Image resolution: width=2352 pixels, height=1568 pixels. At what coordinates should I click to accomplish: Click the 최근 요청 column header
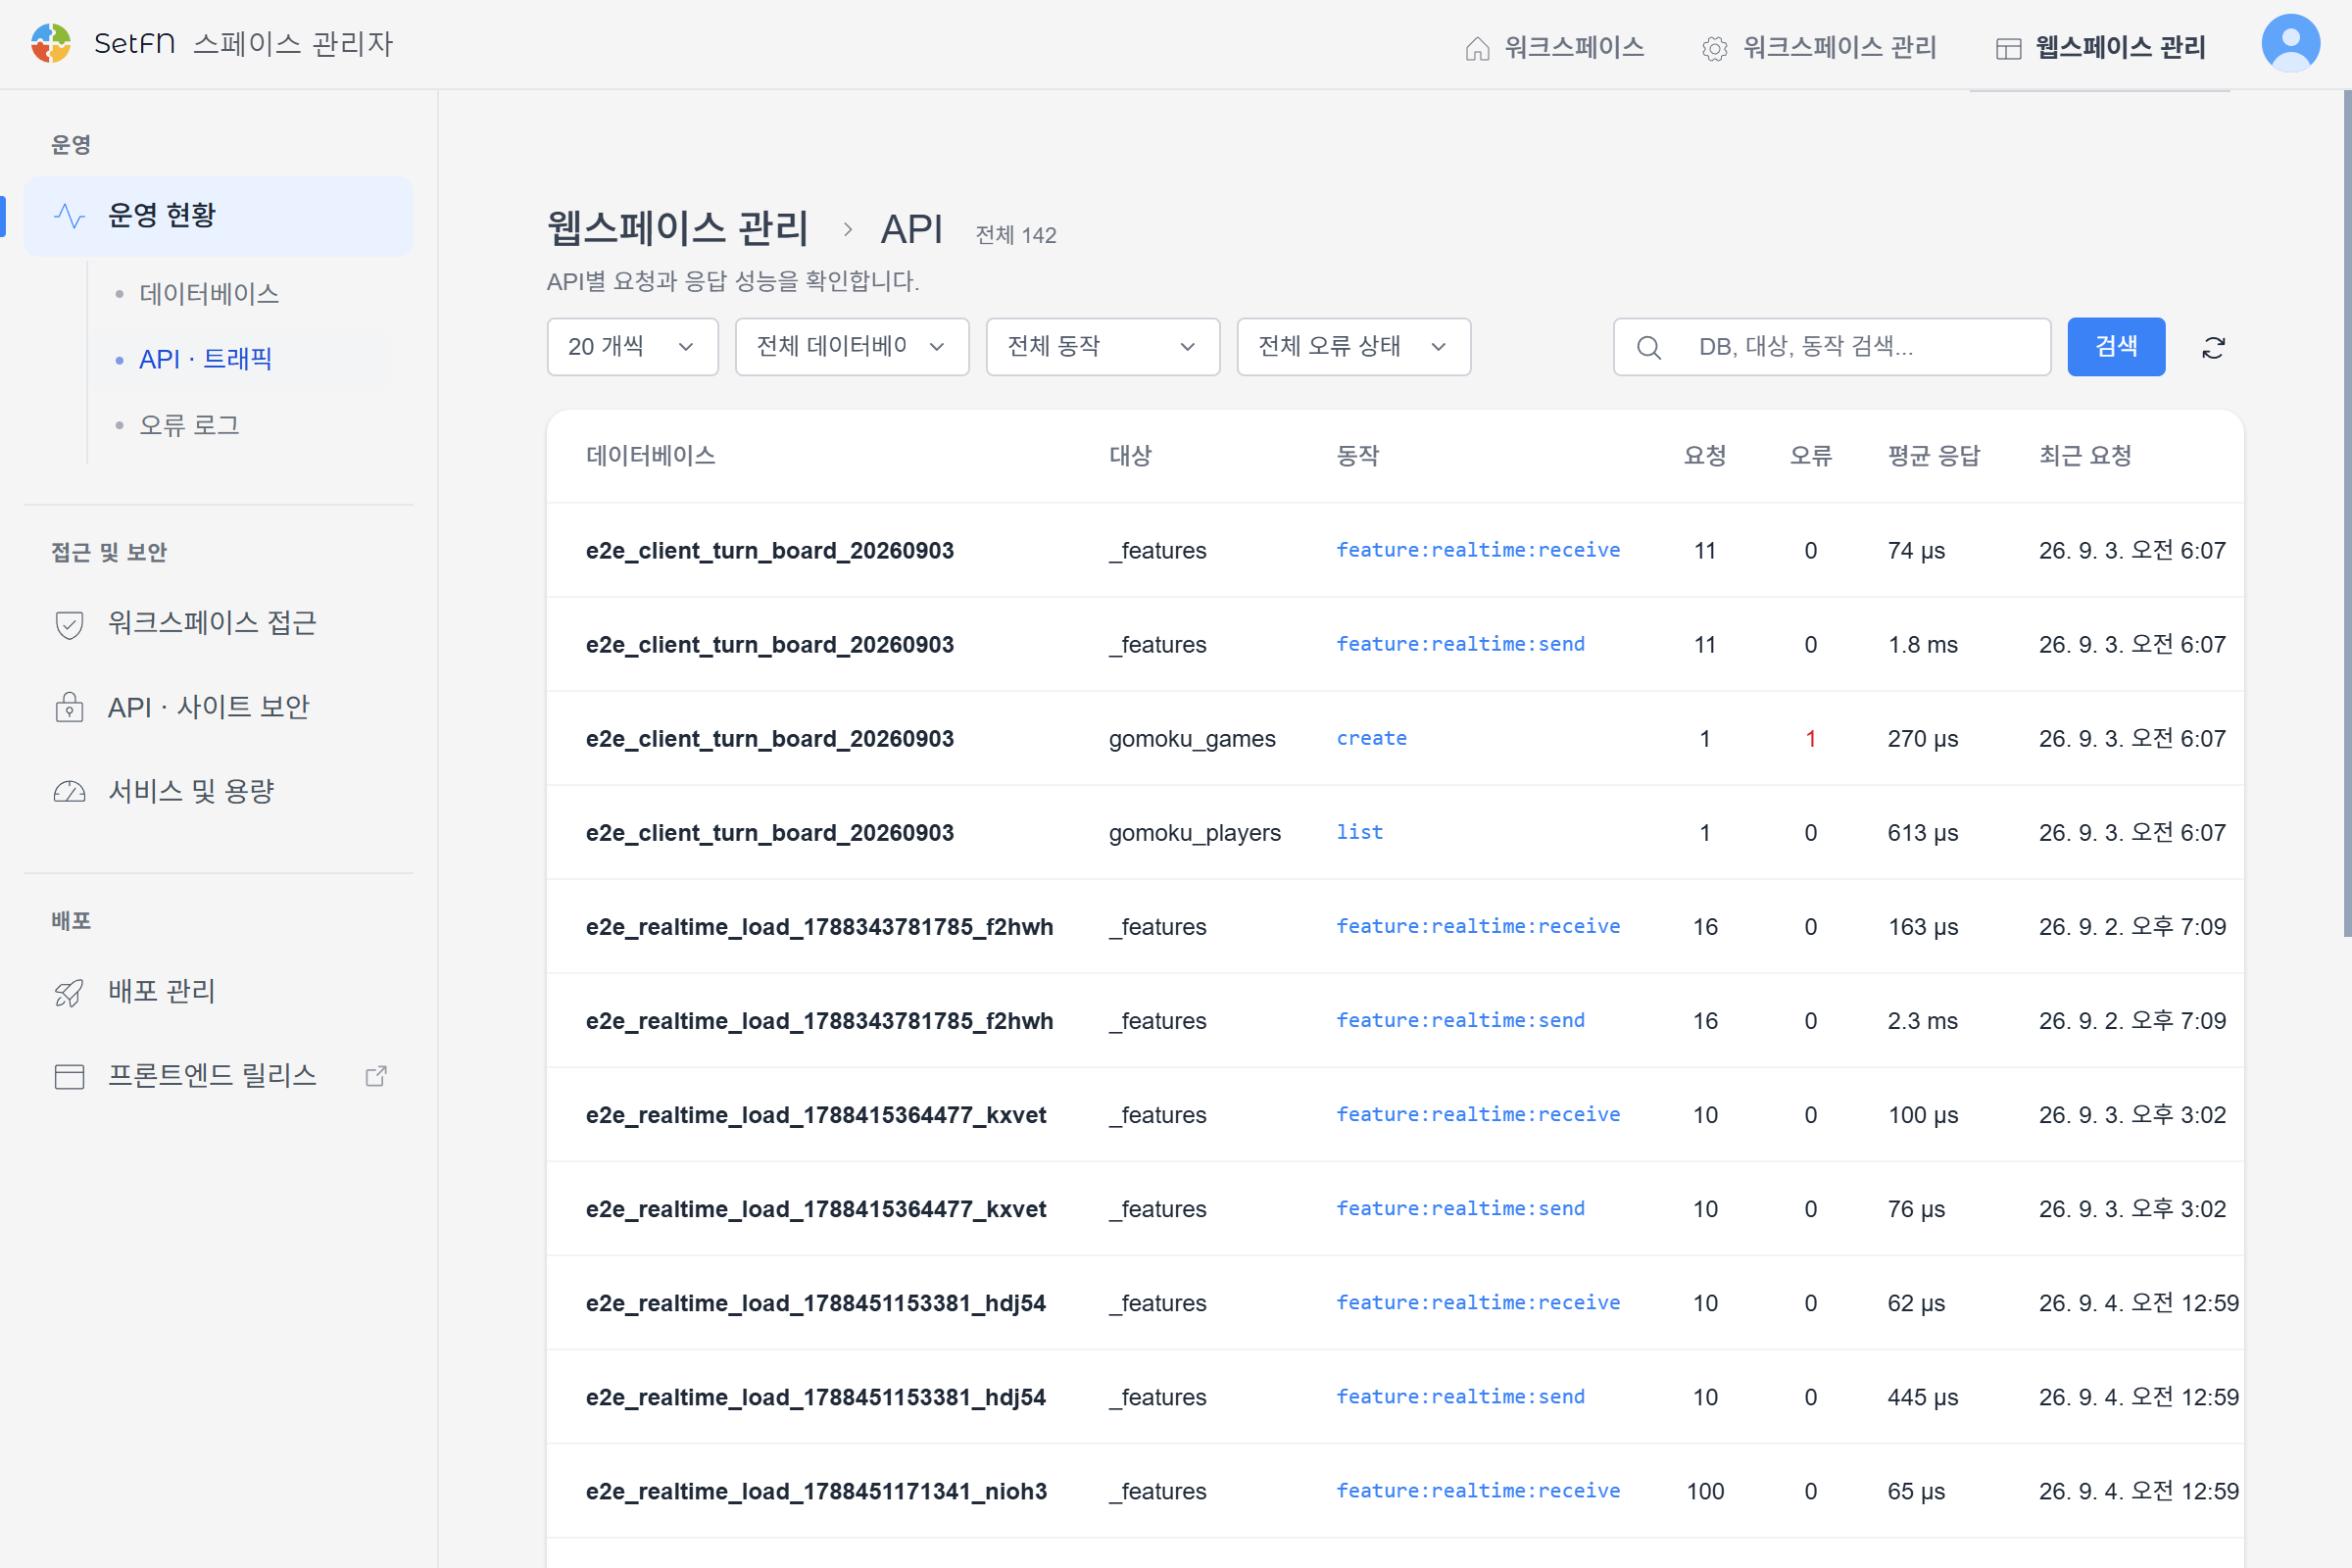(x=2086, y=456)
